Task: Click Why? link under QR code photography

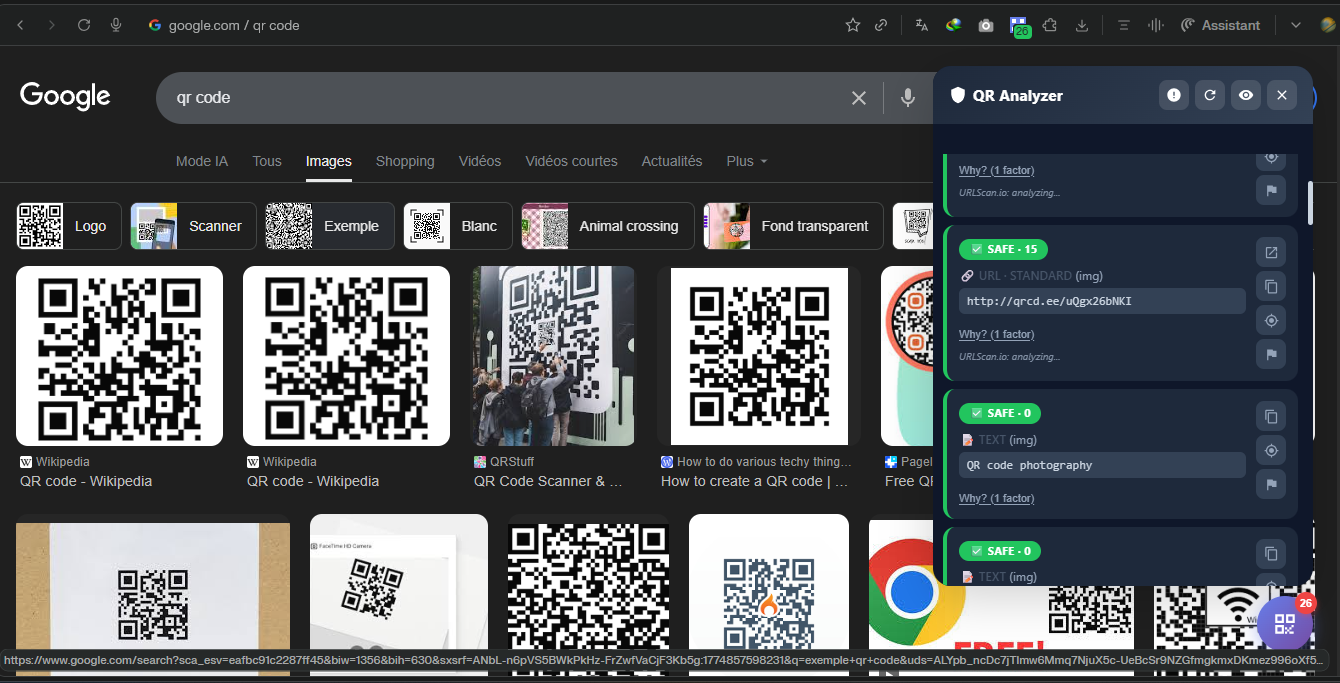Action: coord(996,498)
